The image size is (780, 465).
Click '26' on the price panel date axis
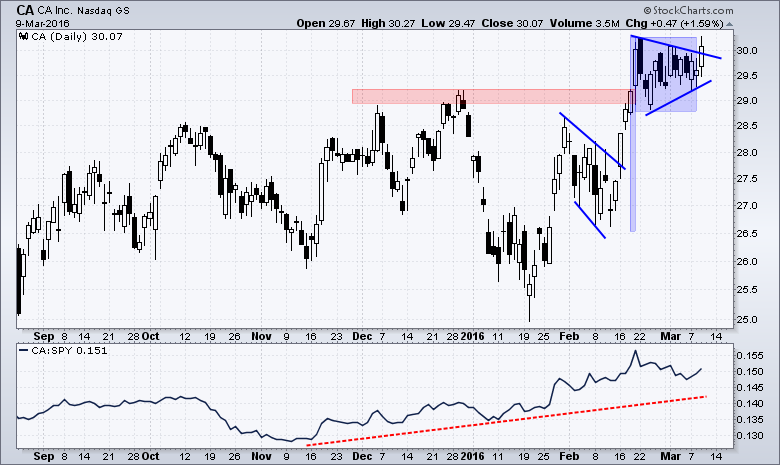(x=234, y=337)
